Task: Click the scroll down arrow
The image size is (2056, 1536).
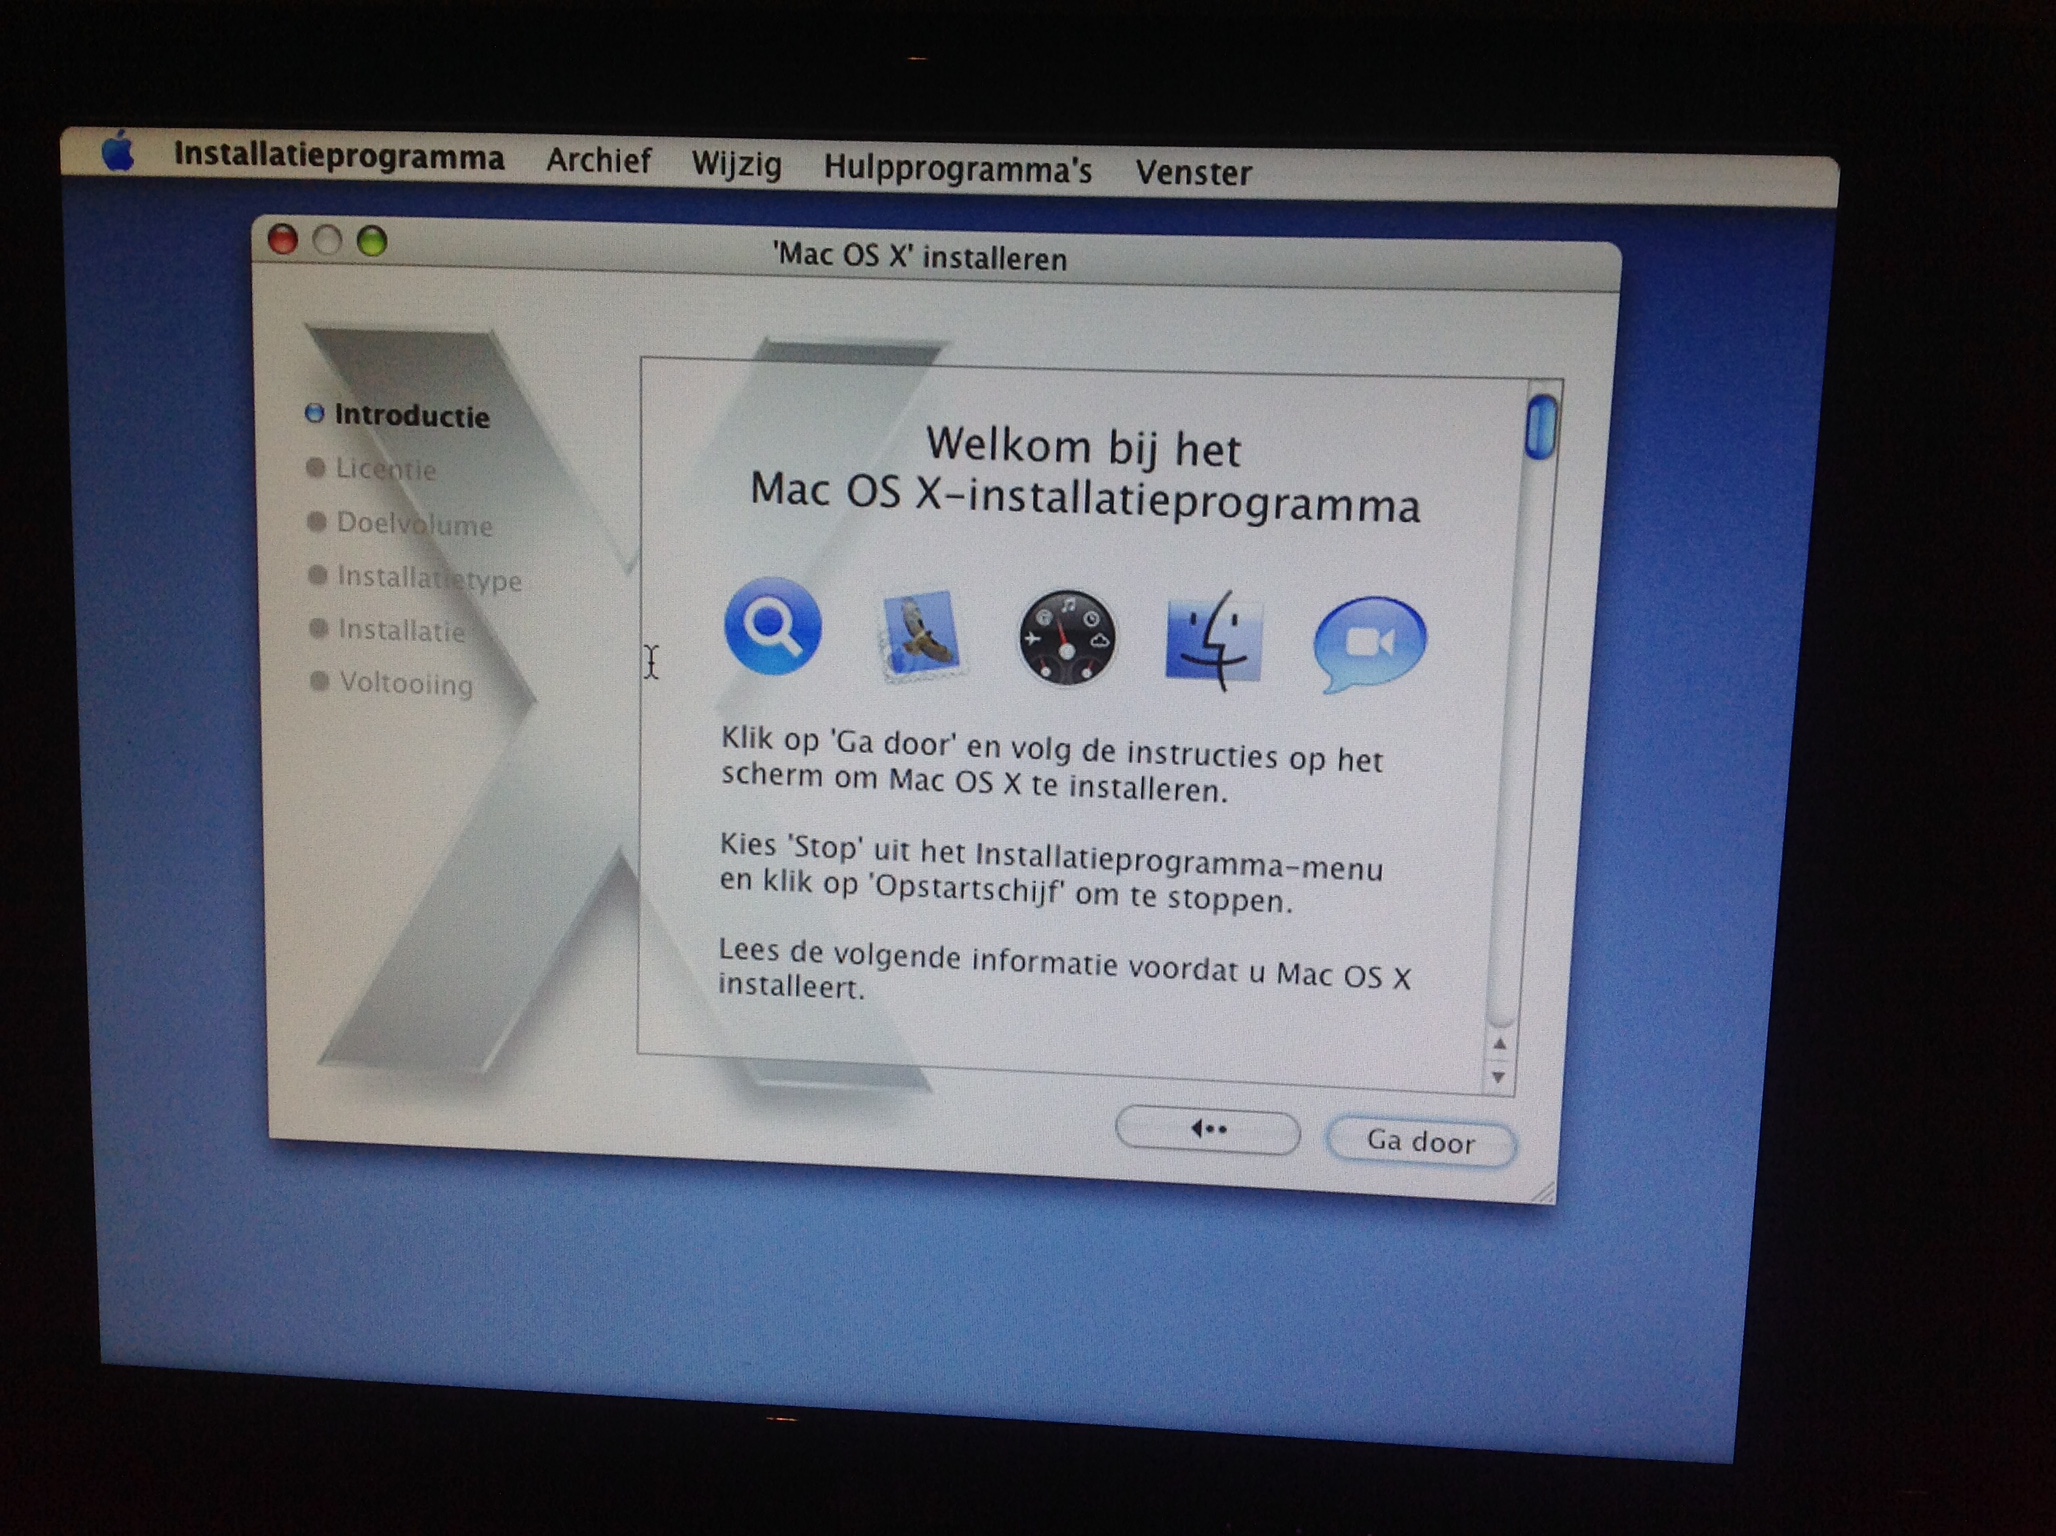Action: click(1498, 1077)
